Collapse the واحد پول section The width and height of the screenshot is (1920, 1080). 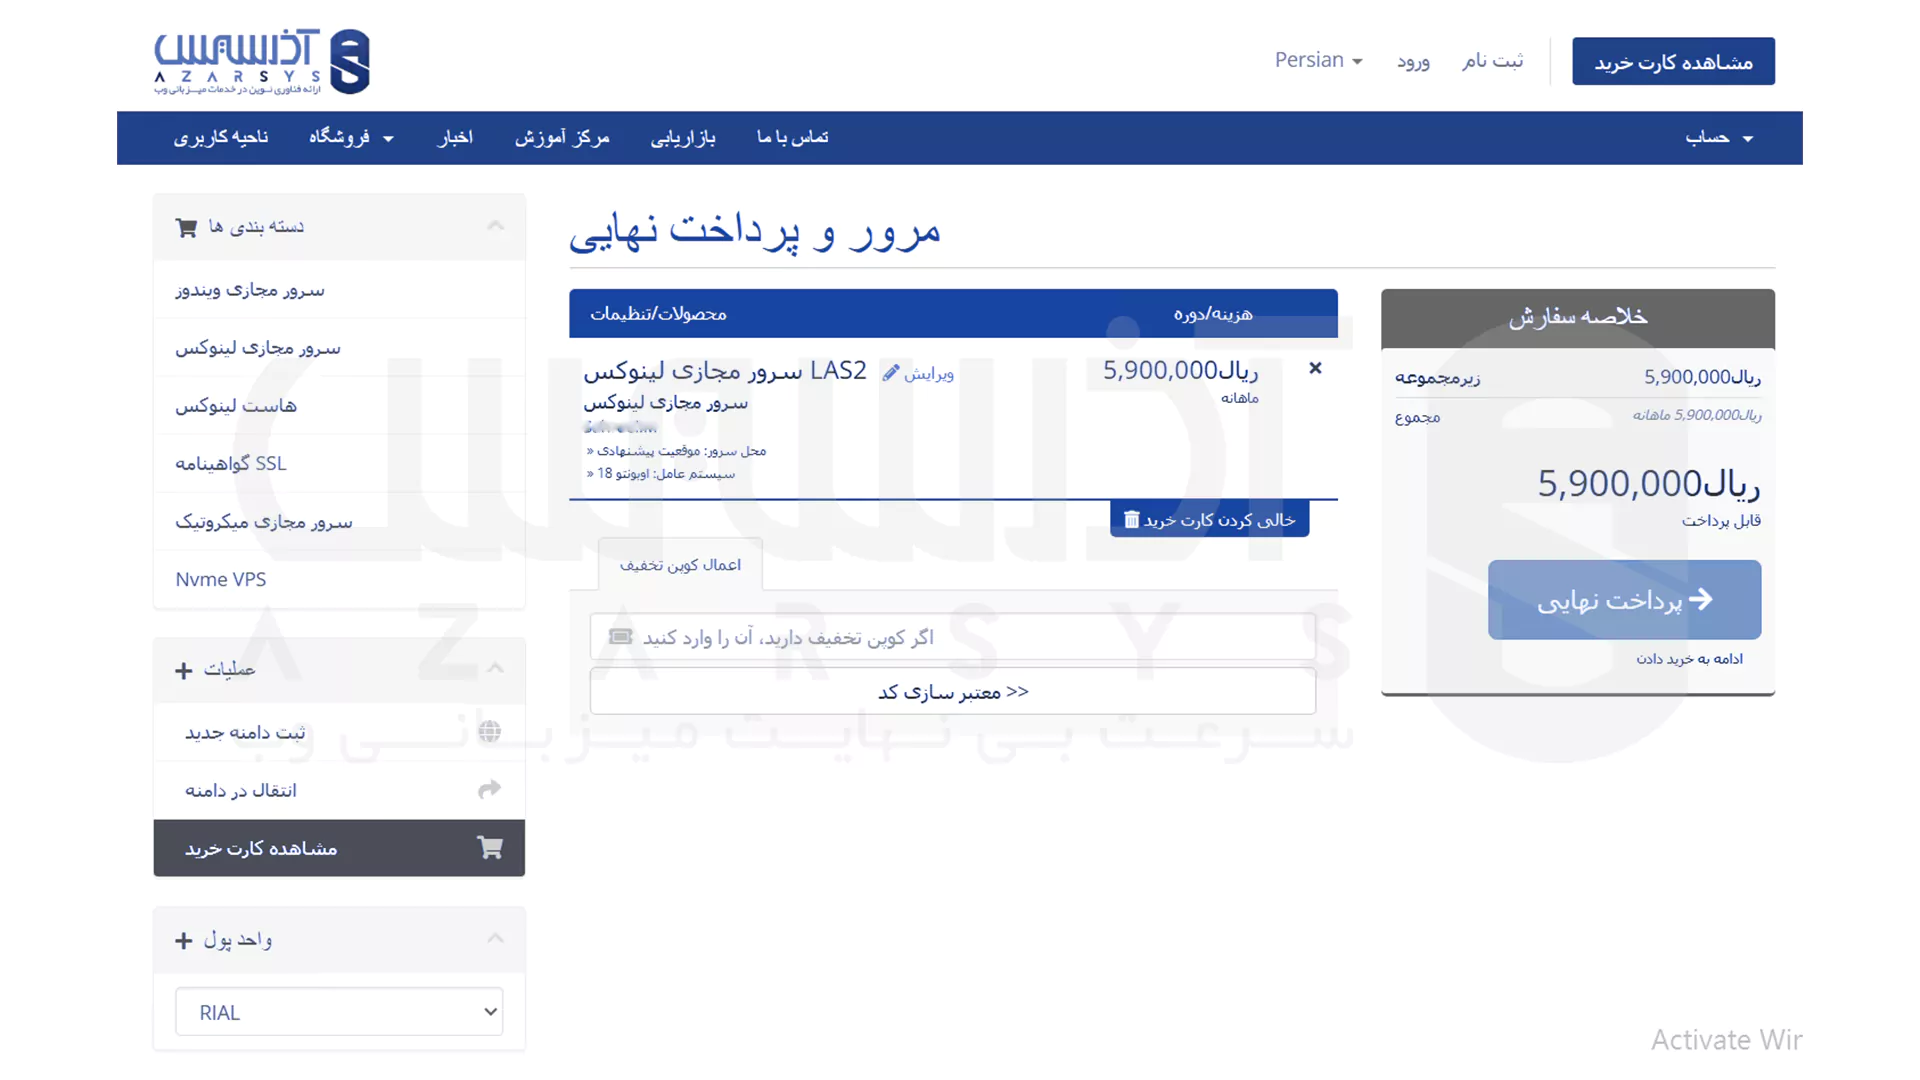495,938
